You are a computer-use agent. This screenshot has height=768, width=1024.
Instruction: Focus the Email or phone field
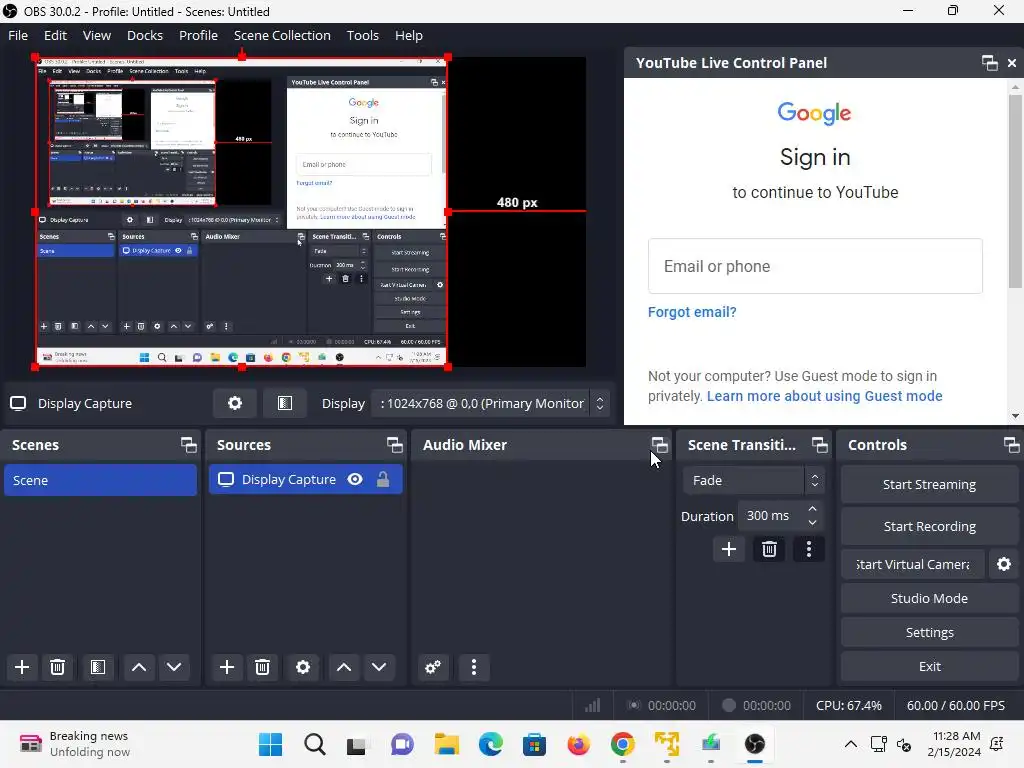pyautogui.click(x=815, y=266)
